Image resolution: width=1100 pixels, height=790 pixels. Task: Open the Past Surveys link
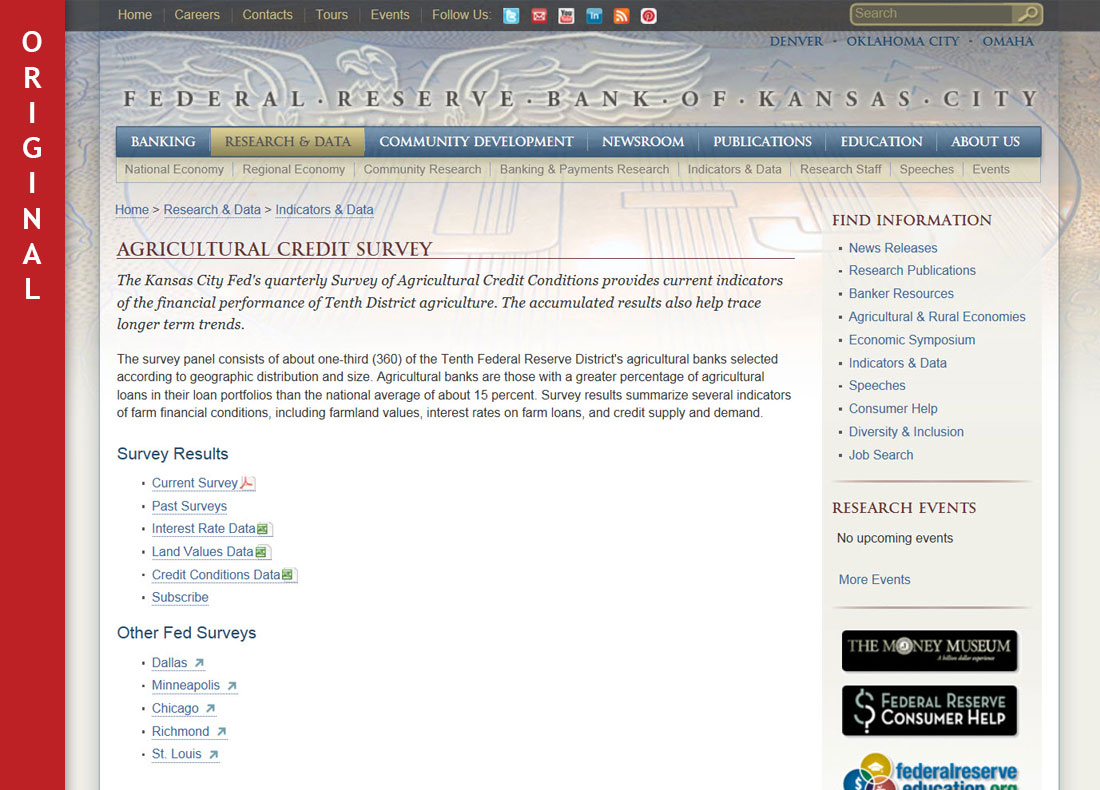point(189,506)
